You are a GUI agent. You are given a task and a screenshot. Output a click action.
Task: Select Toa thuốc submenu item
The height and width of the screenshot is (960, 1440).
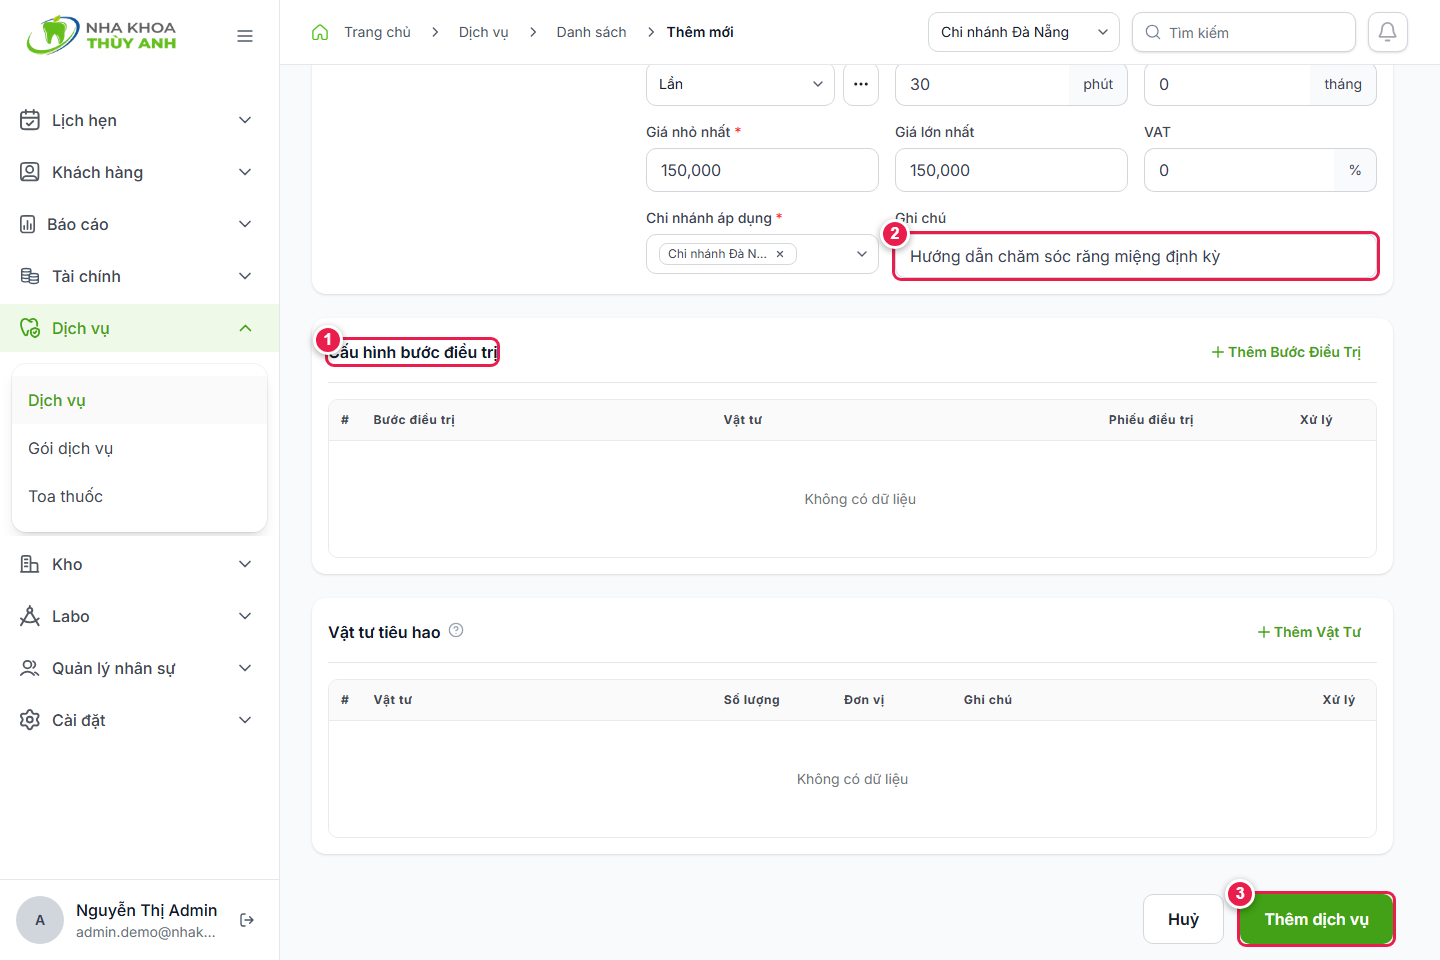click(139, 496)
